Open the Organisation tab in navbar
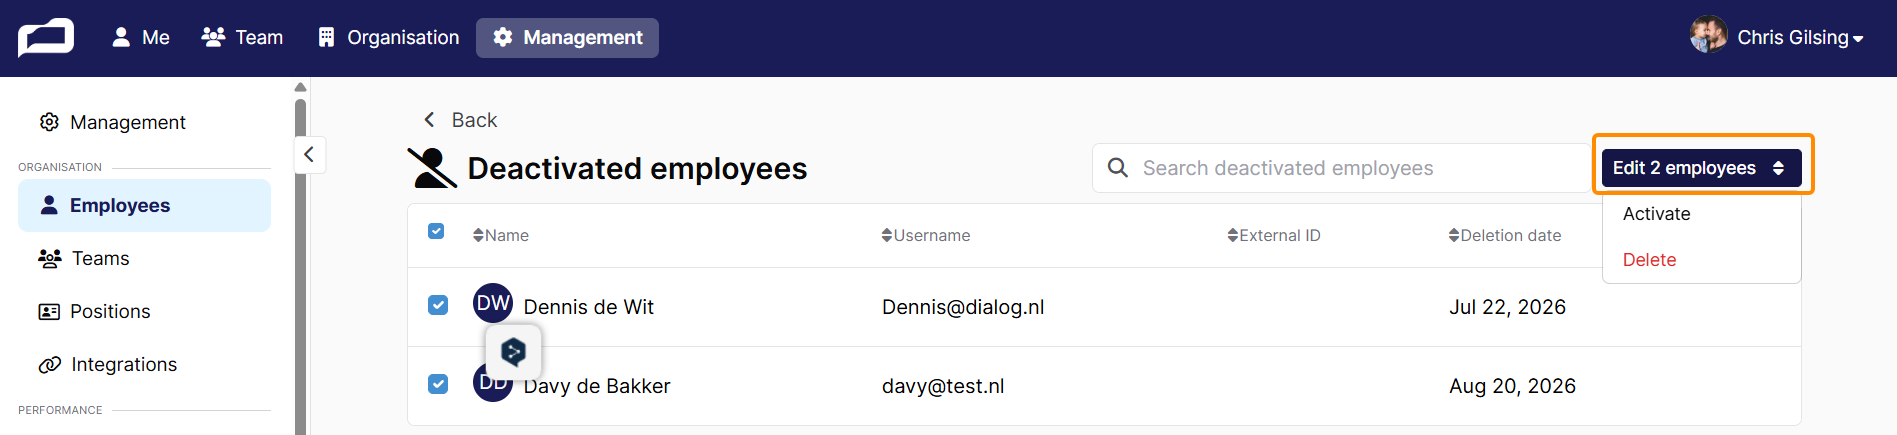Screen dimensions: 1897x435 (388, 37)
